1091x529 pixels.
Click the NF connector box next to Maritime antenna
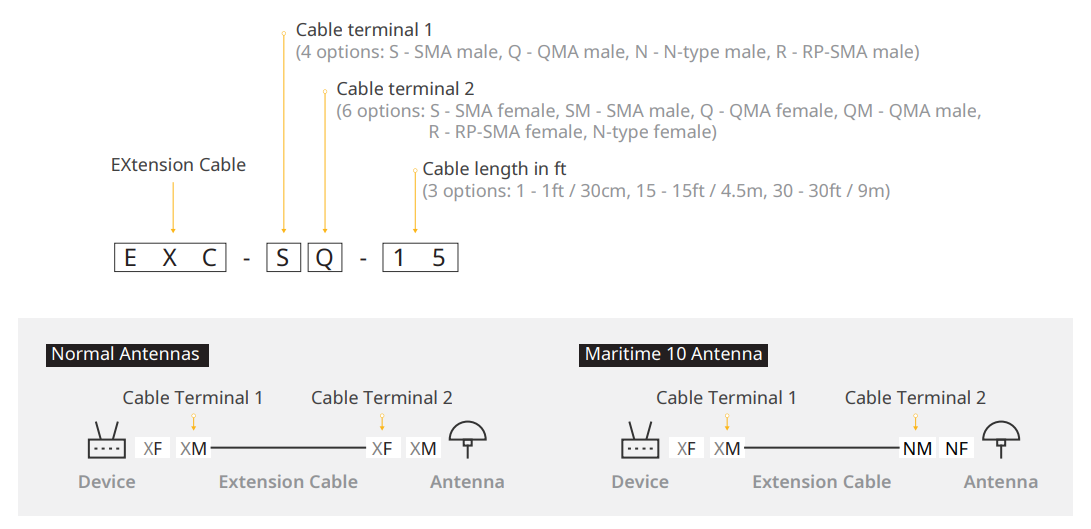click(957, 449)
